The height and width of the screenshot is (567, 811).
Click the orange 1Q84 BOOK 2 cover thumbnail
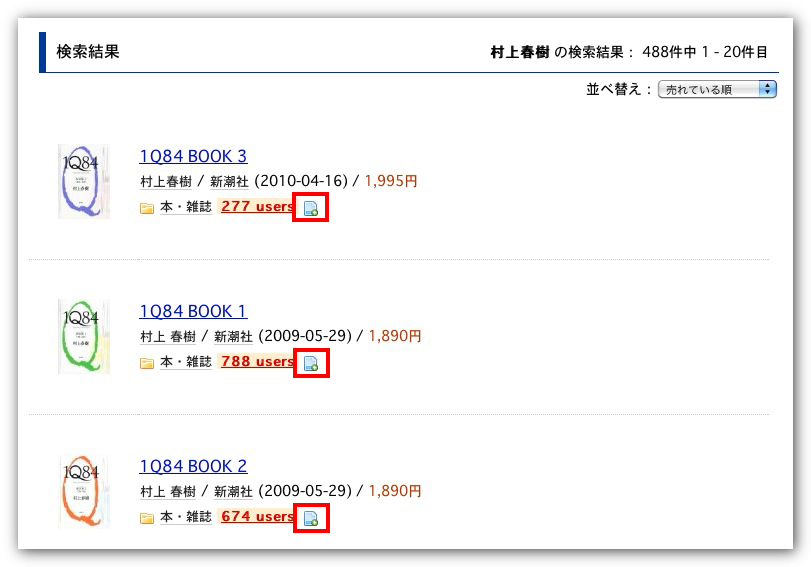(84, 491)
